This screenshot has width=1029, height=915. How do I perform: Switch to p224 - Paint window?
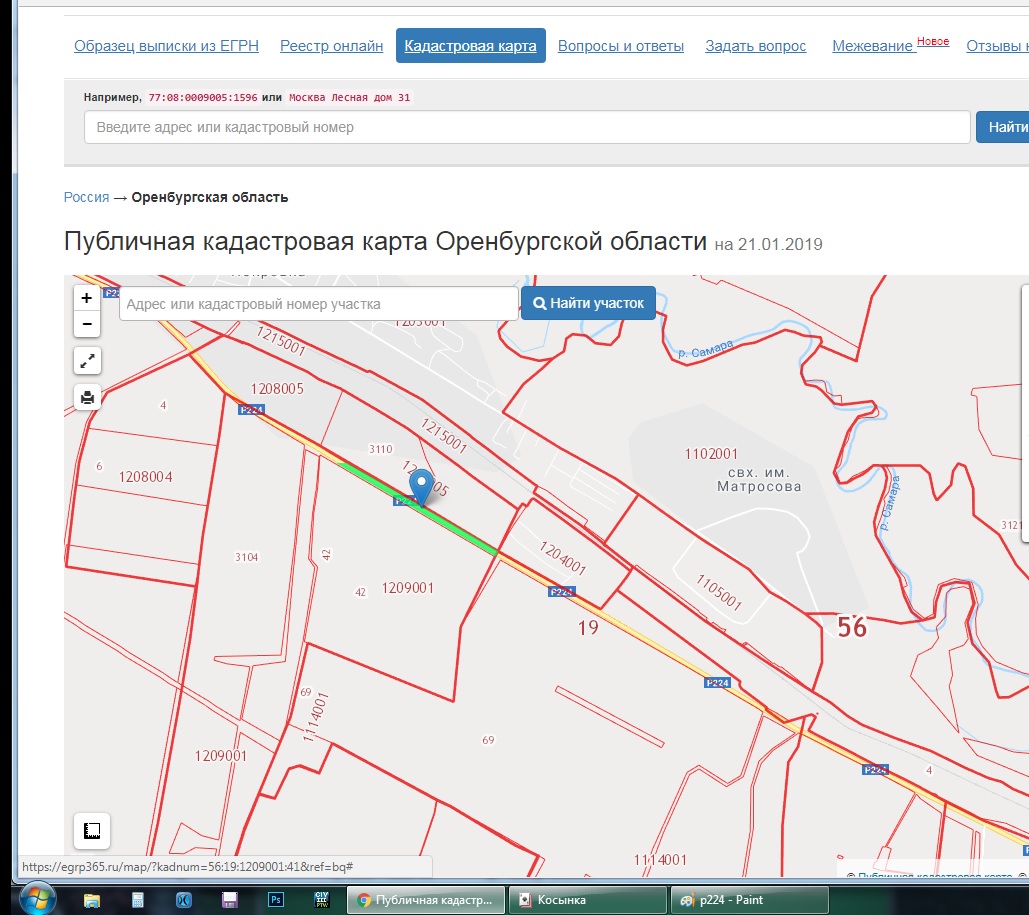coord(749,900)
